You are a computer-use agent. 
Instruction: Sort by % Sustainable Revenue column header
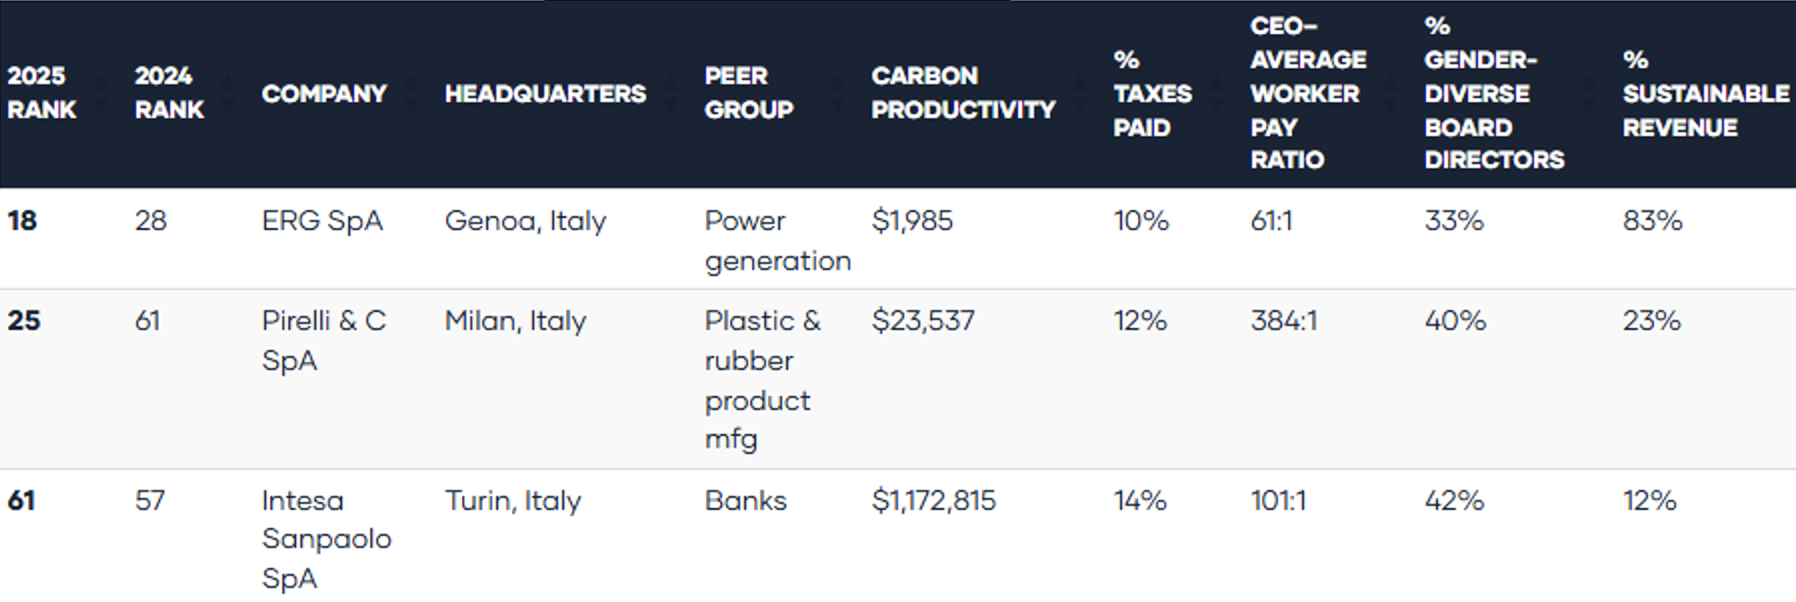1705,93
